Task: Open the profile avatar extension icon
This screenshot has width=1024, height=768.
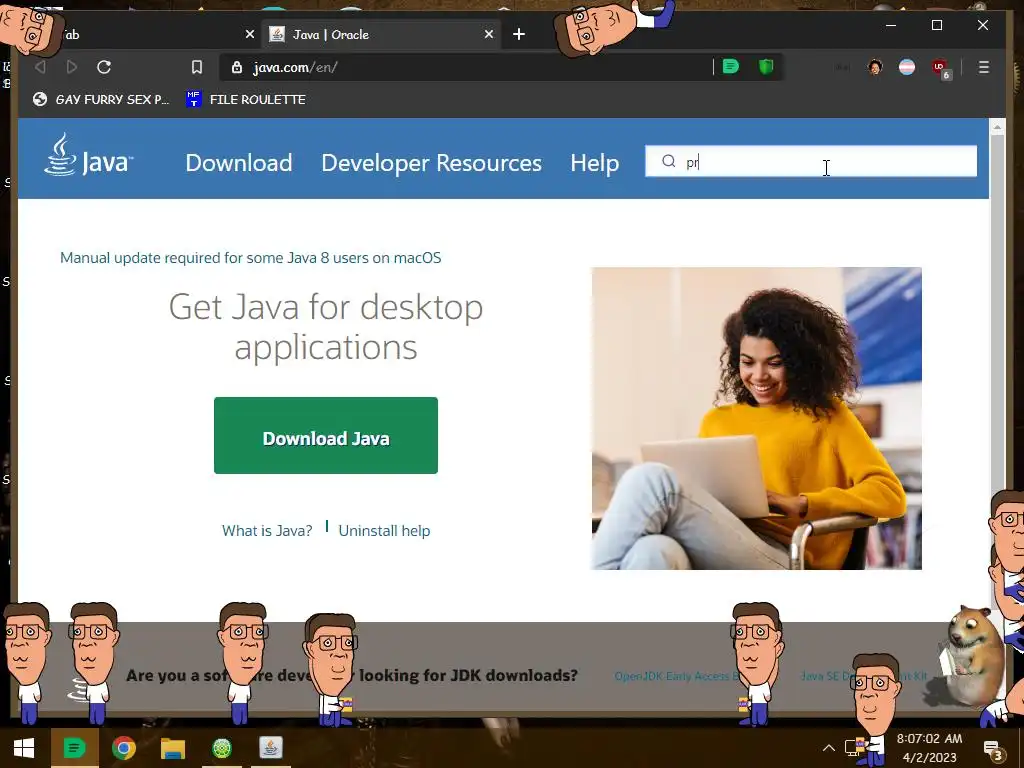Action: [x=875, y=67]
